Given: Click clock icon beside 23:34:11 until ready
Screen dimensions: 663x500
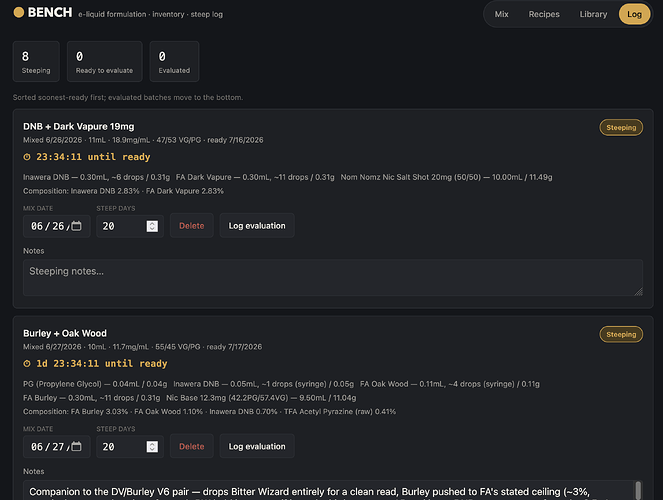Looking at the screenshot, I should pos(27,157).
